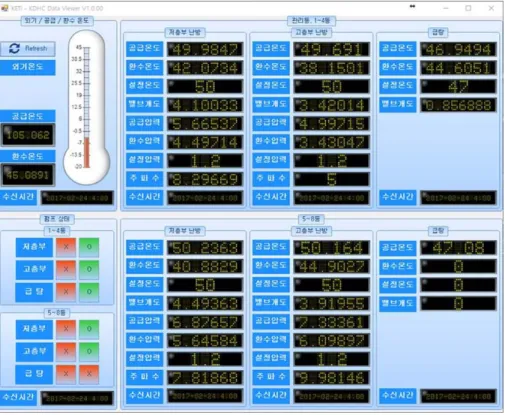
Task: Click 수신시간 timestamp below the thermometer panel
Action: tap(77, 198)
